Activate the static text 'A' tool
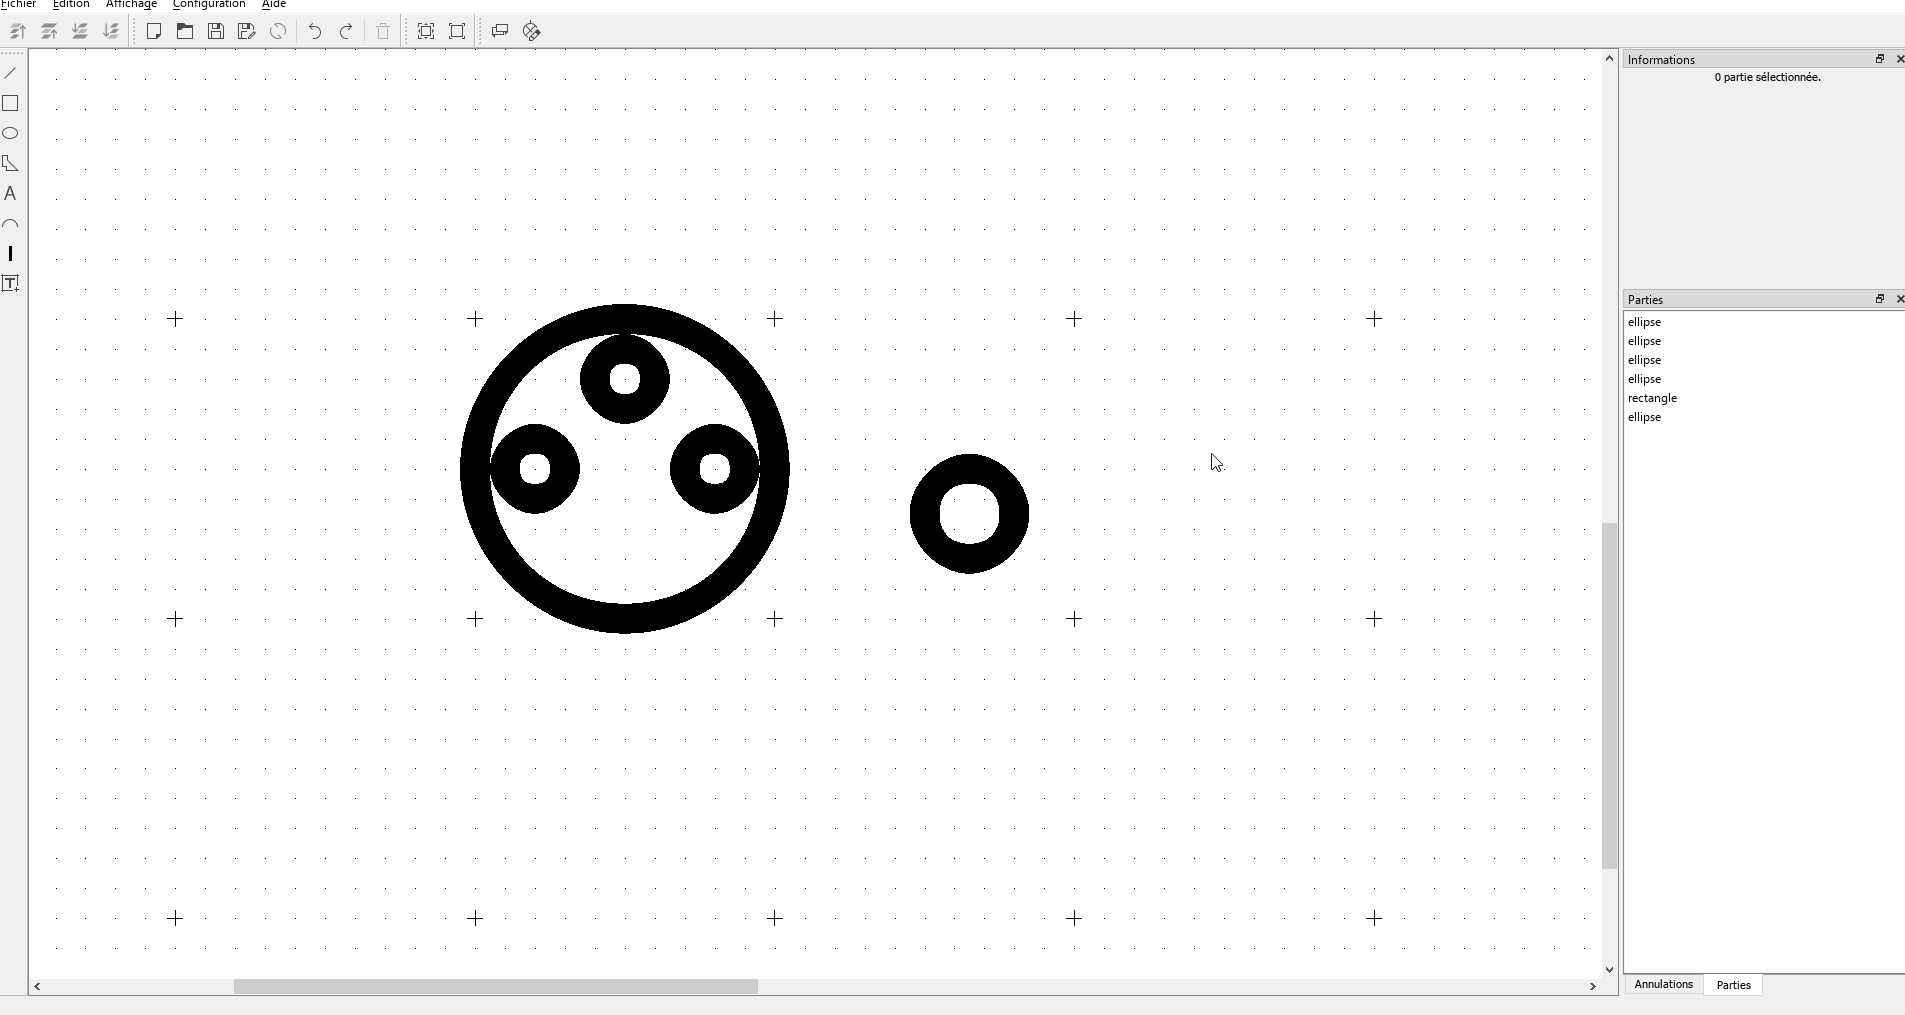1905x1015 pixels. tap(11, 193)
